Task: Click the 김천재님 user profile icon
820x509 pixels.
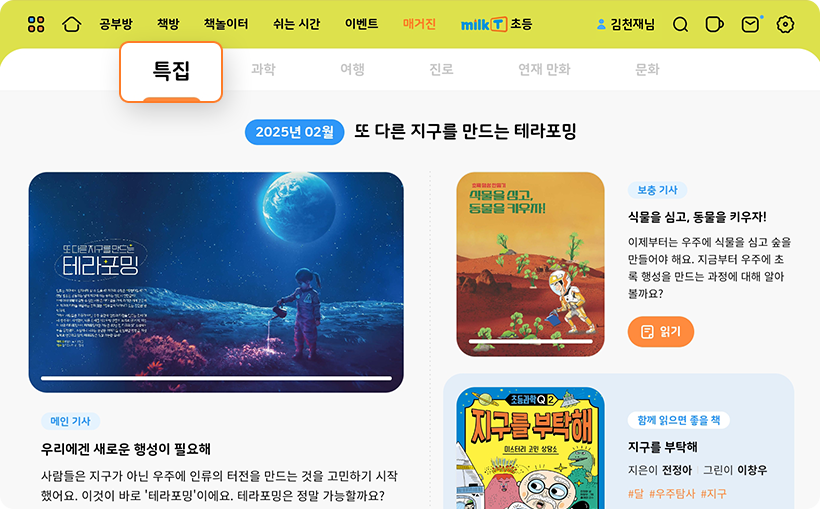Action: point(601,24)
